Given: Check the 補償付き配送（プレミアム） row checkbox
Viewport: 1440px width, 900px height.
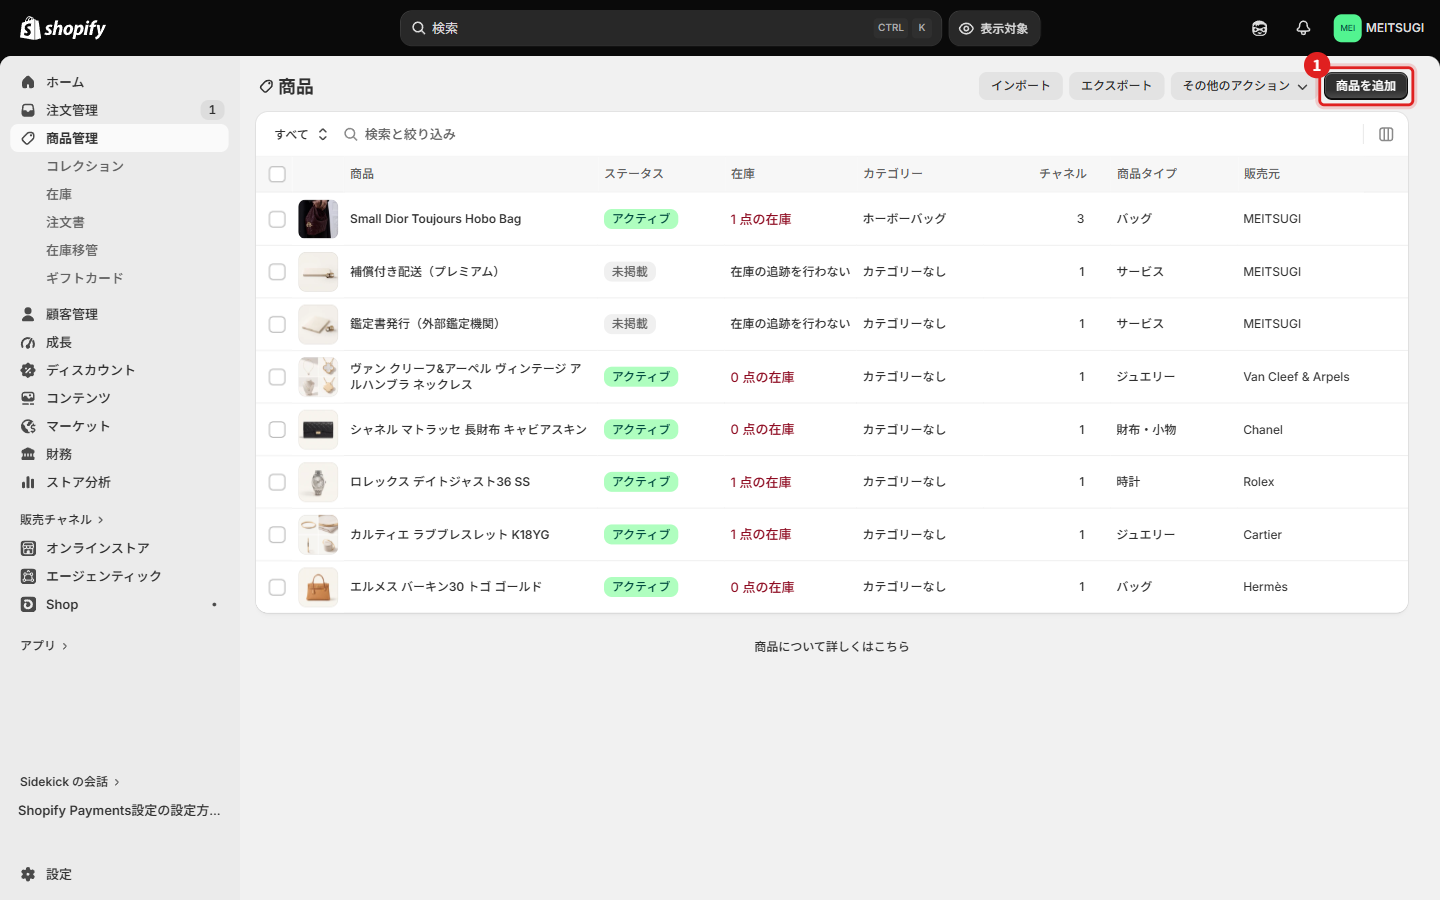Looking at the screenshot, I should [x=277, y=272].
